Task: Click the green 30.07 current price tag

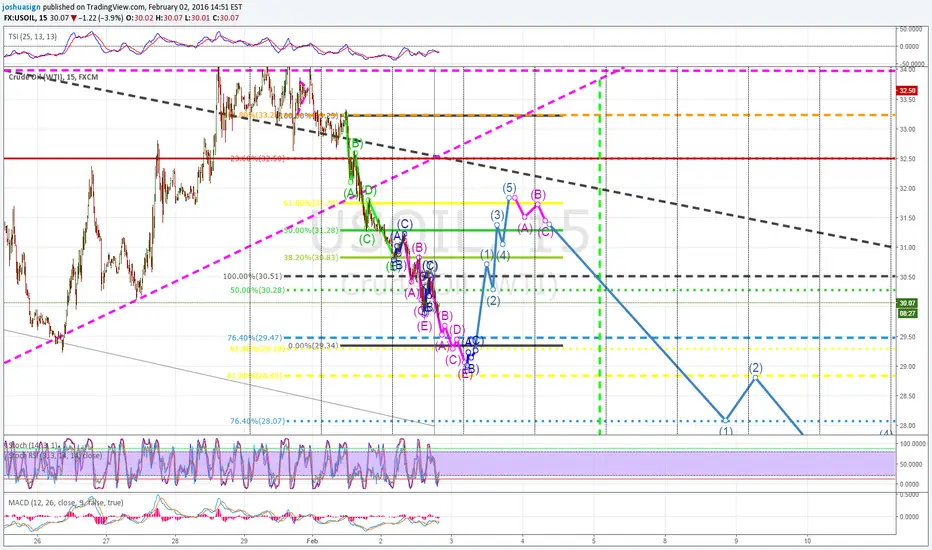Action: [x=908, y=303]
